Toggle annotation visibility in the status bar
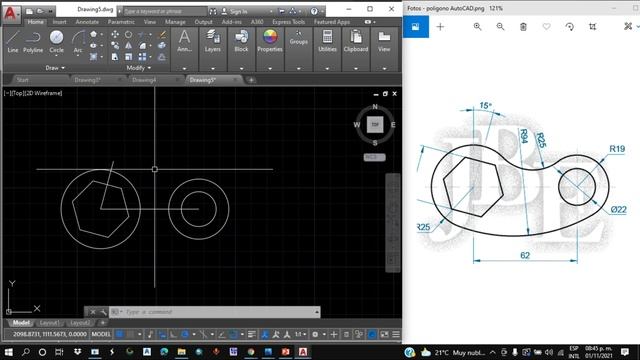Viewport: 640px width, 360px height. (x=264, y=334)
